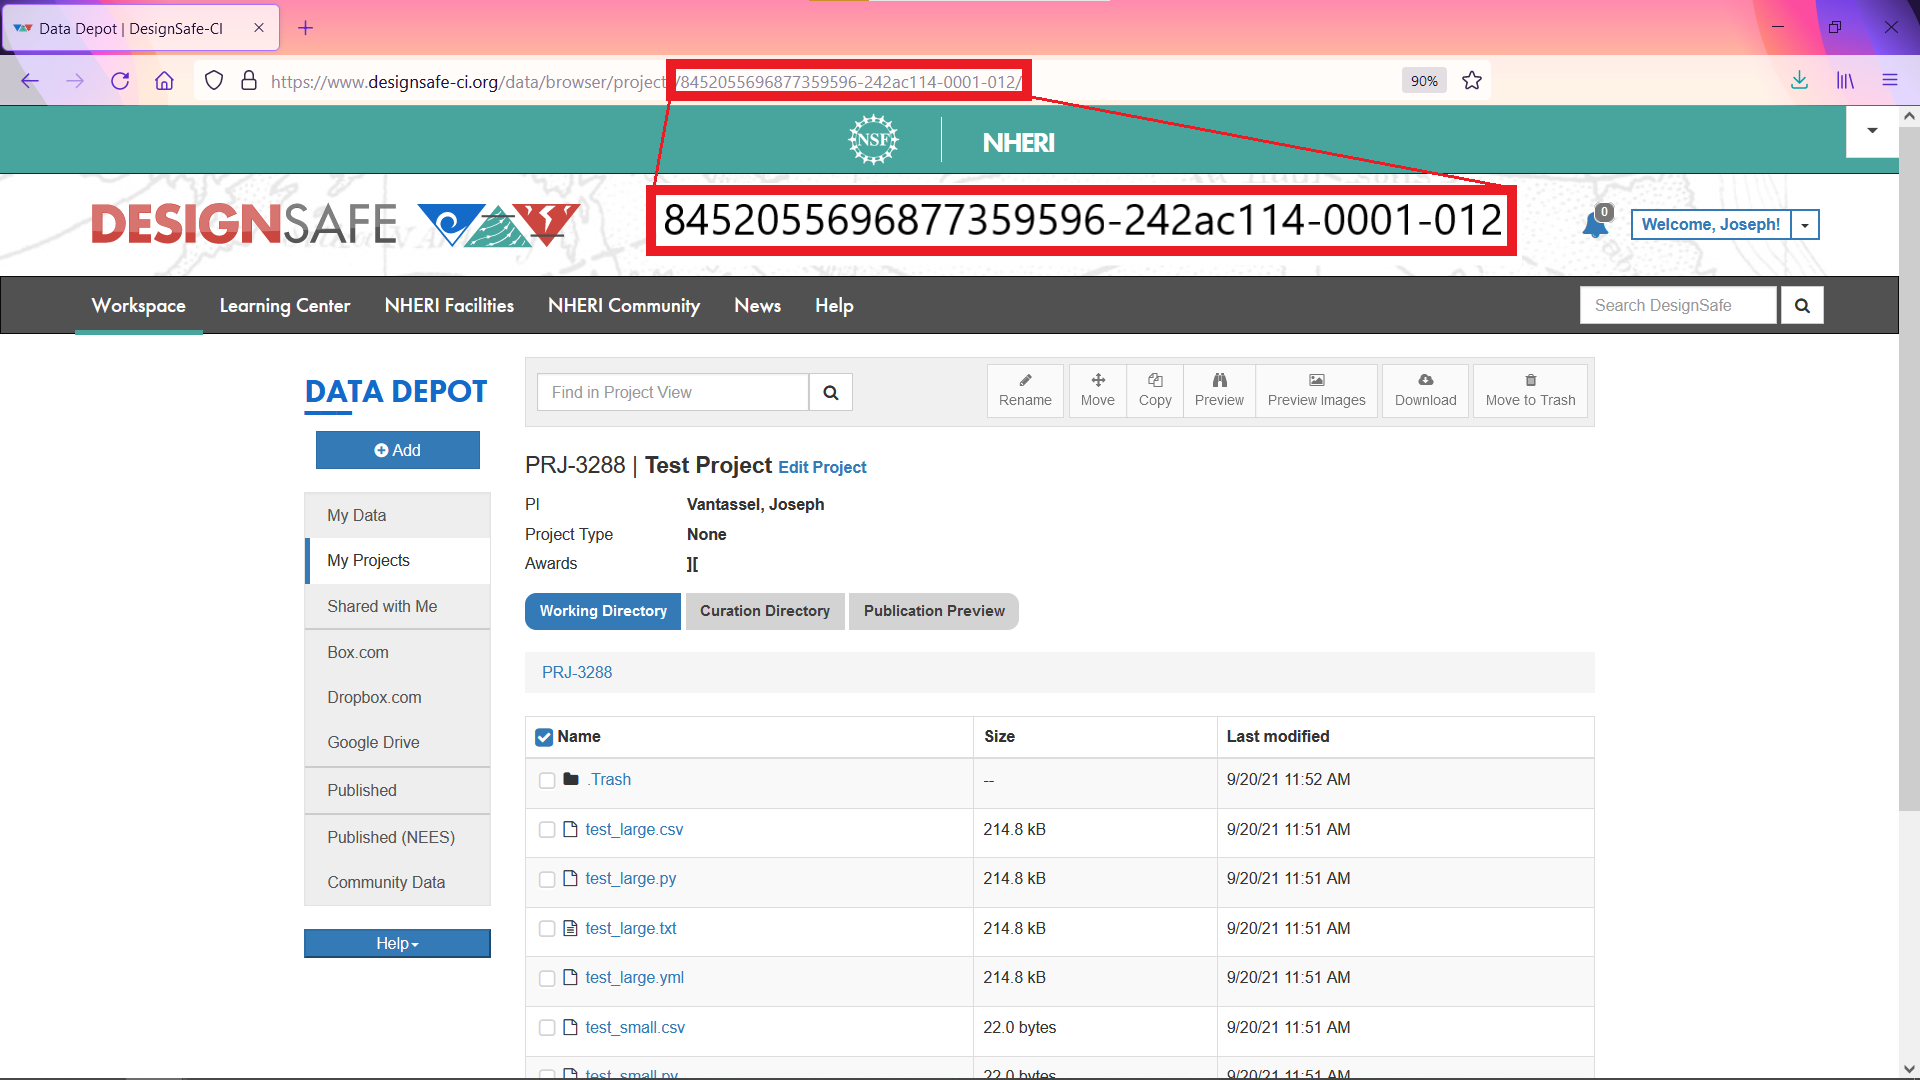Viewport: 1920px width, 1080px height.
Task: Open the Help dropdown in sidebar
Action: pyautogui.click(x=397, y=943)
